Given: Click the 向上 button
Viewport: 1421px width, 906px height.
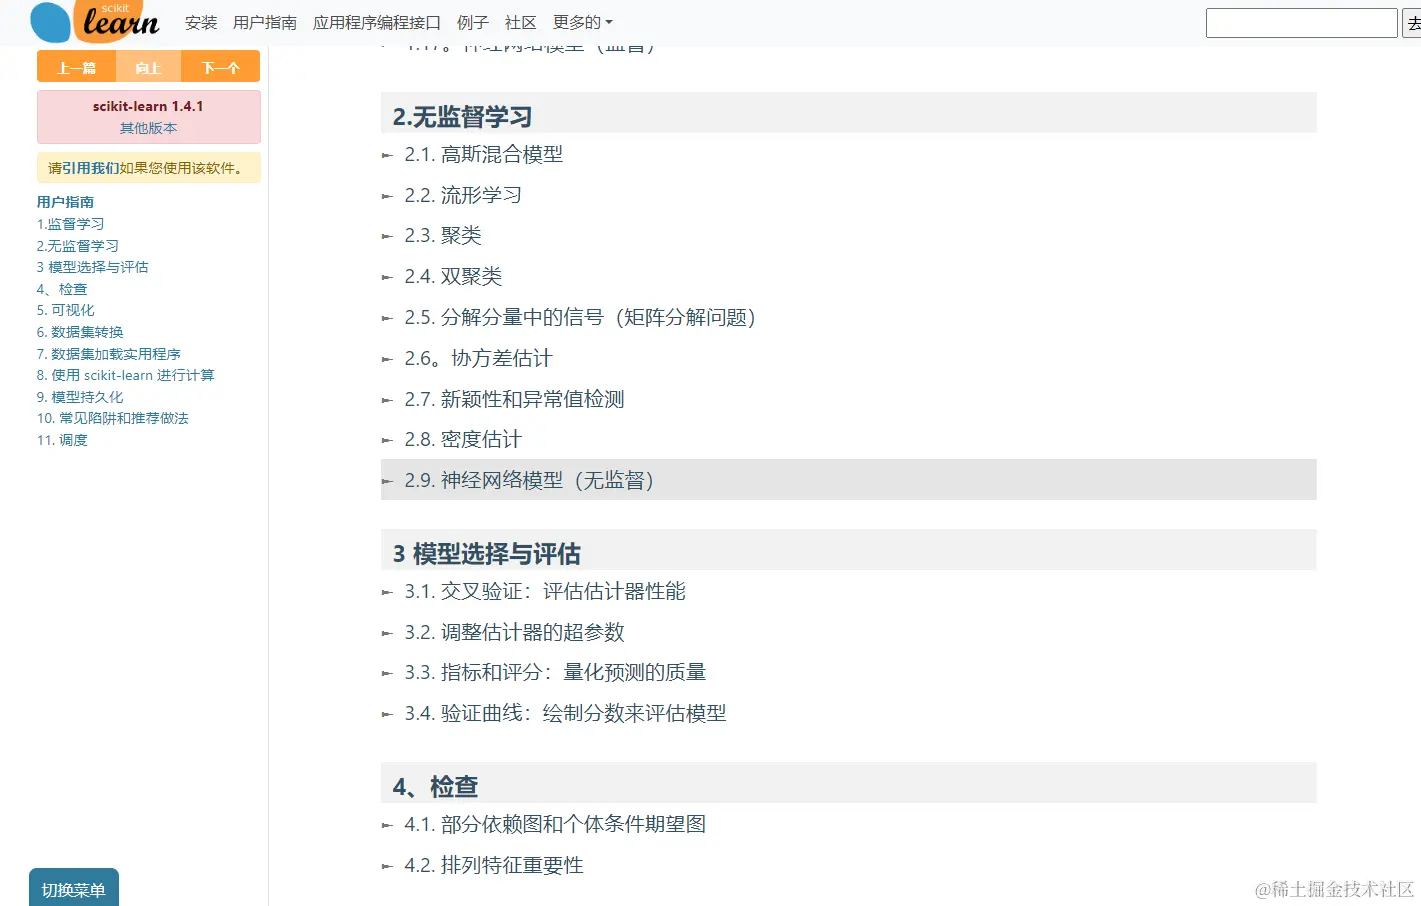Looking at the screenshot, I should tap(148, 67).
